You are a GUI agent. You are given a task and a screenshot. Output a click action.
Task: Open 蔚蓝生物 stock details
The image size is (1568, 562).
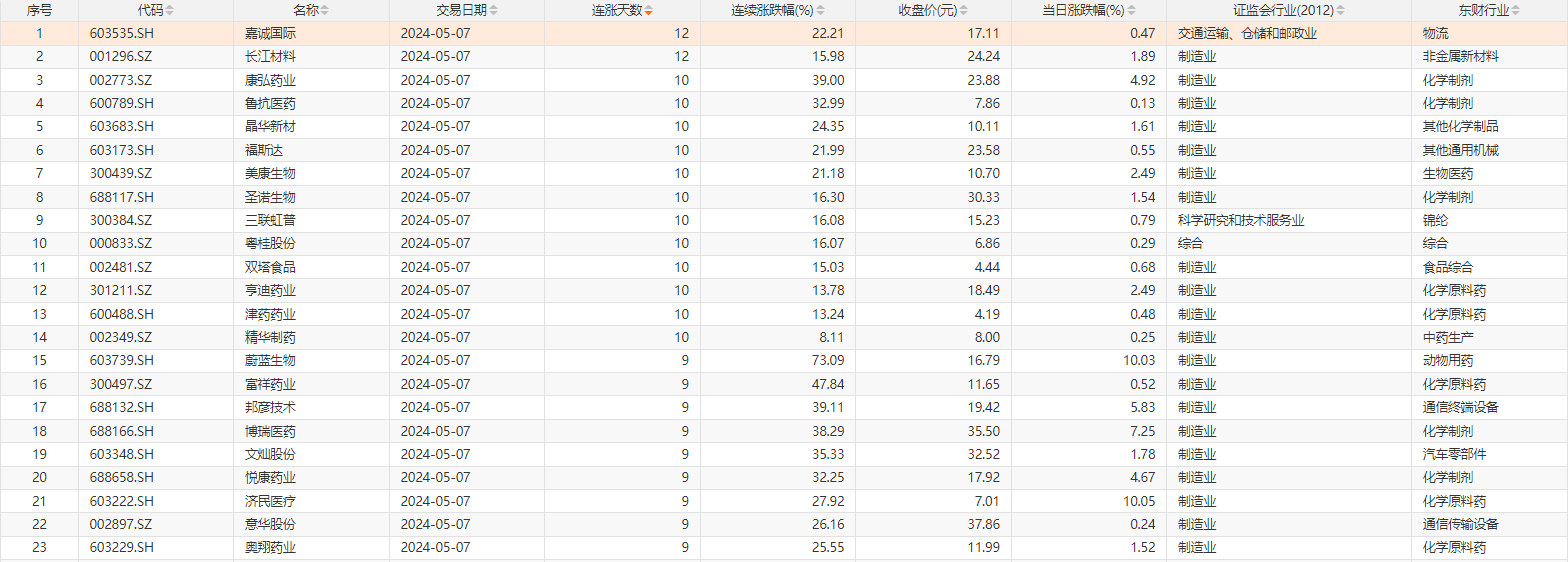tap(270, 360)
